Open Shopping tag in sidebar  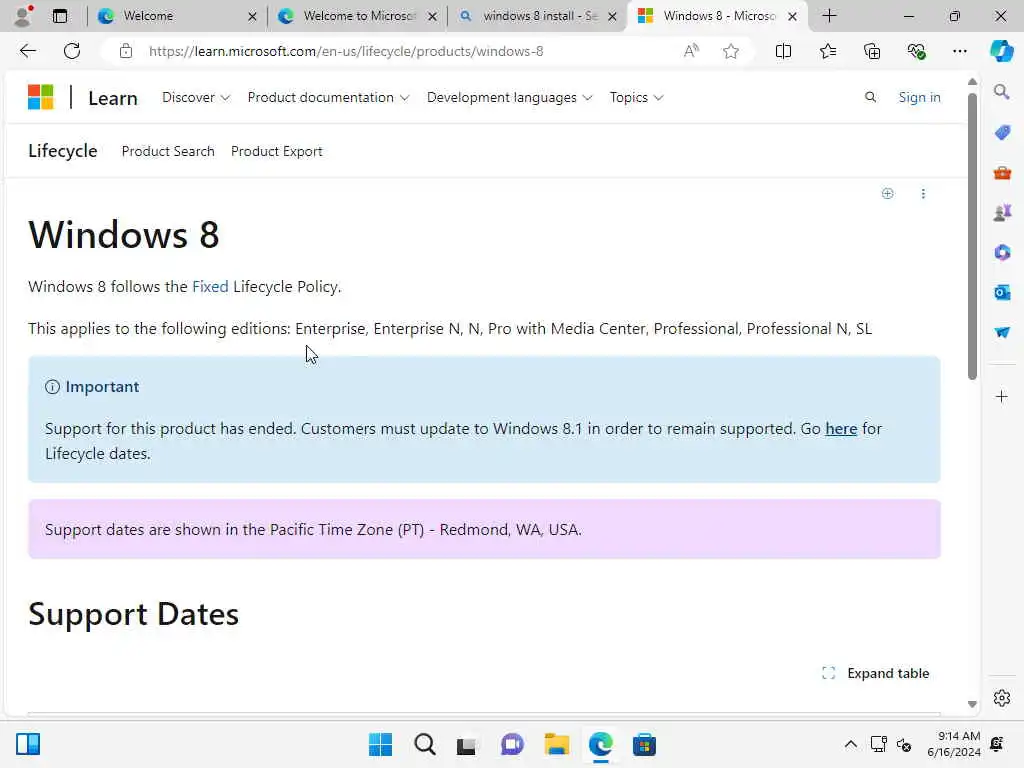coord(1002,133)
